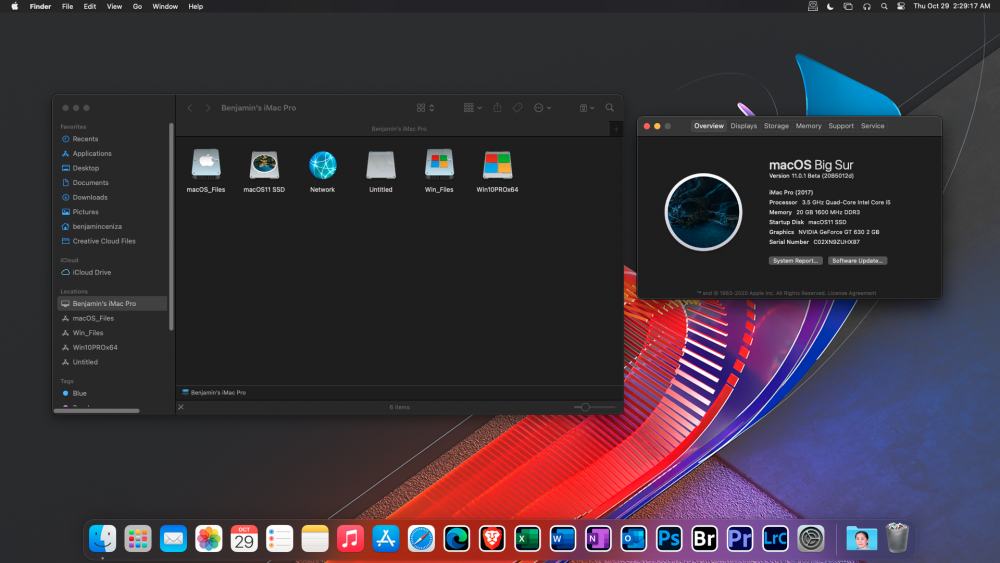Open the Action ellipsis dropdown menu
Image resolution: width=1000 pixels, height=563 pixels.
[x=543, y=108]
